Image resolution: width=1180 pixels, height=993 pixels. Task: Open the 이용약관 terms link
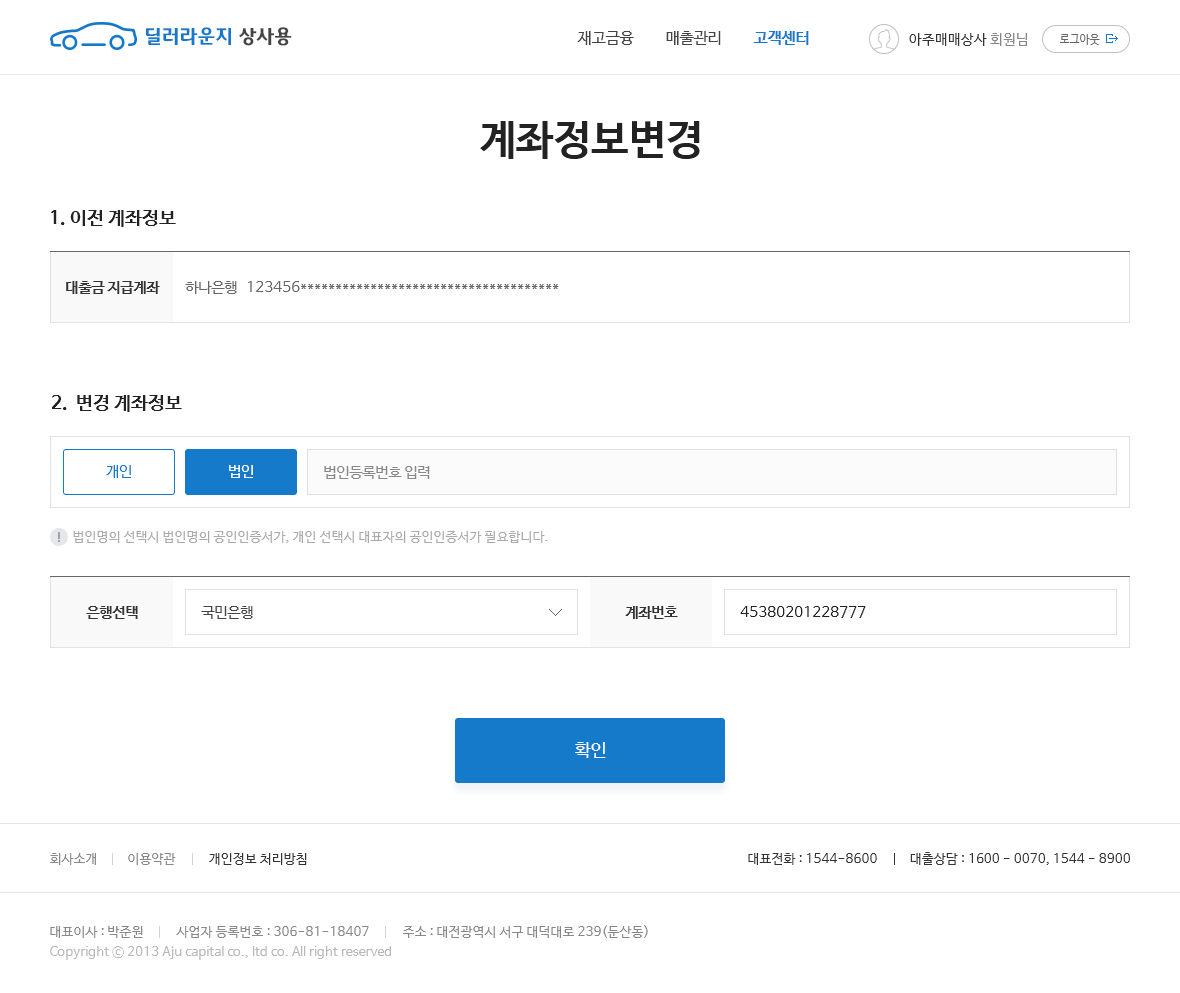pos(150,858)
